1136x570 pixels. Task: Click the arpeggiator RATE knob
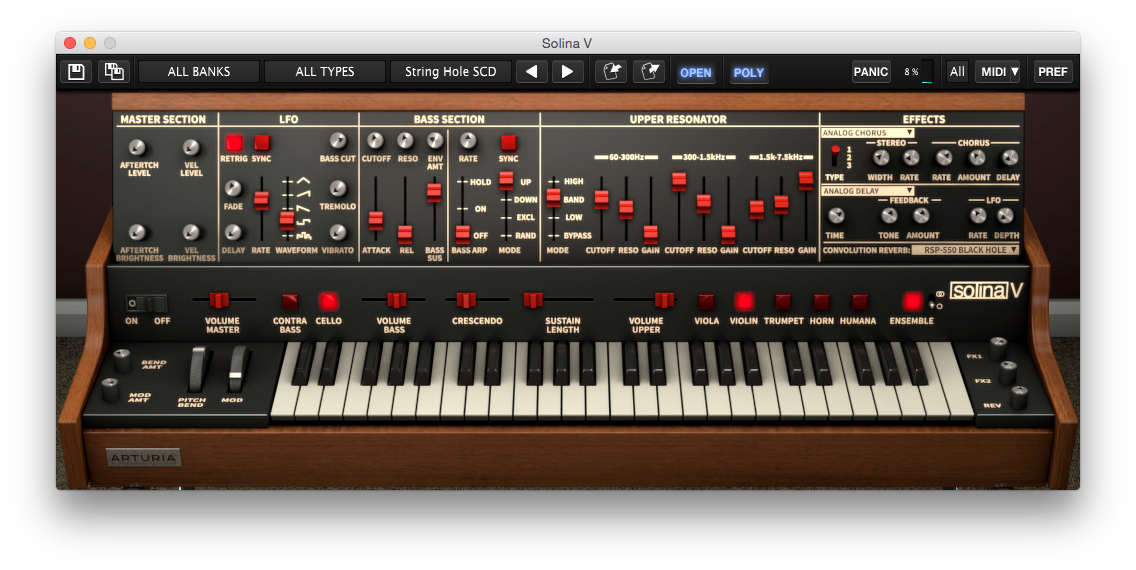pos(468,141)
